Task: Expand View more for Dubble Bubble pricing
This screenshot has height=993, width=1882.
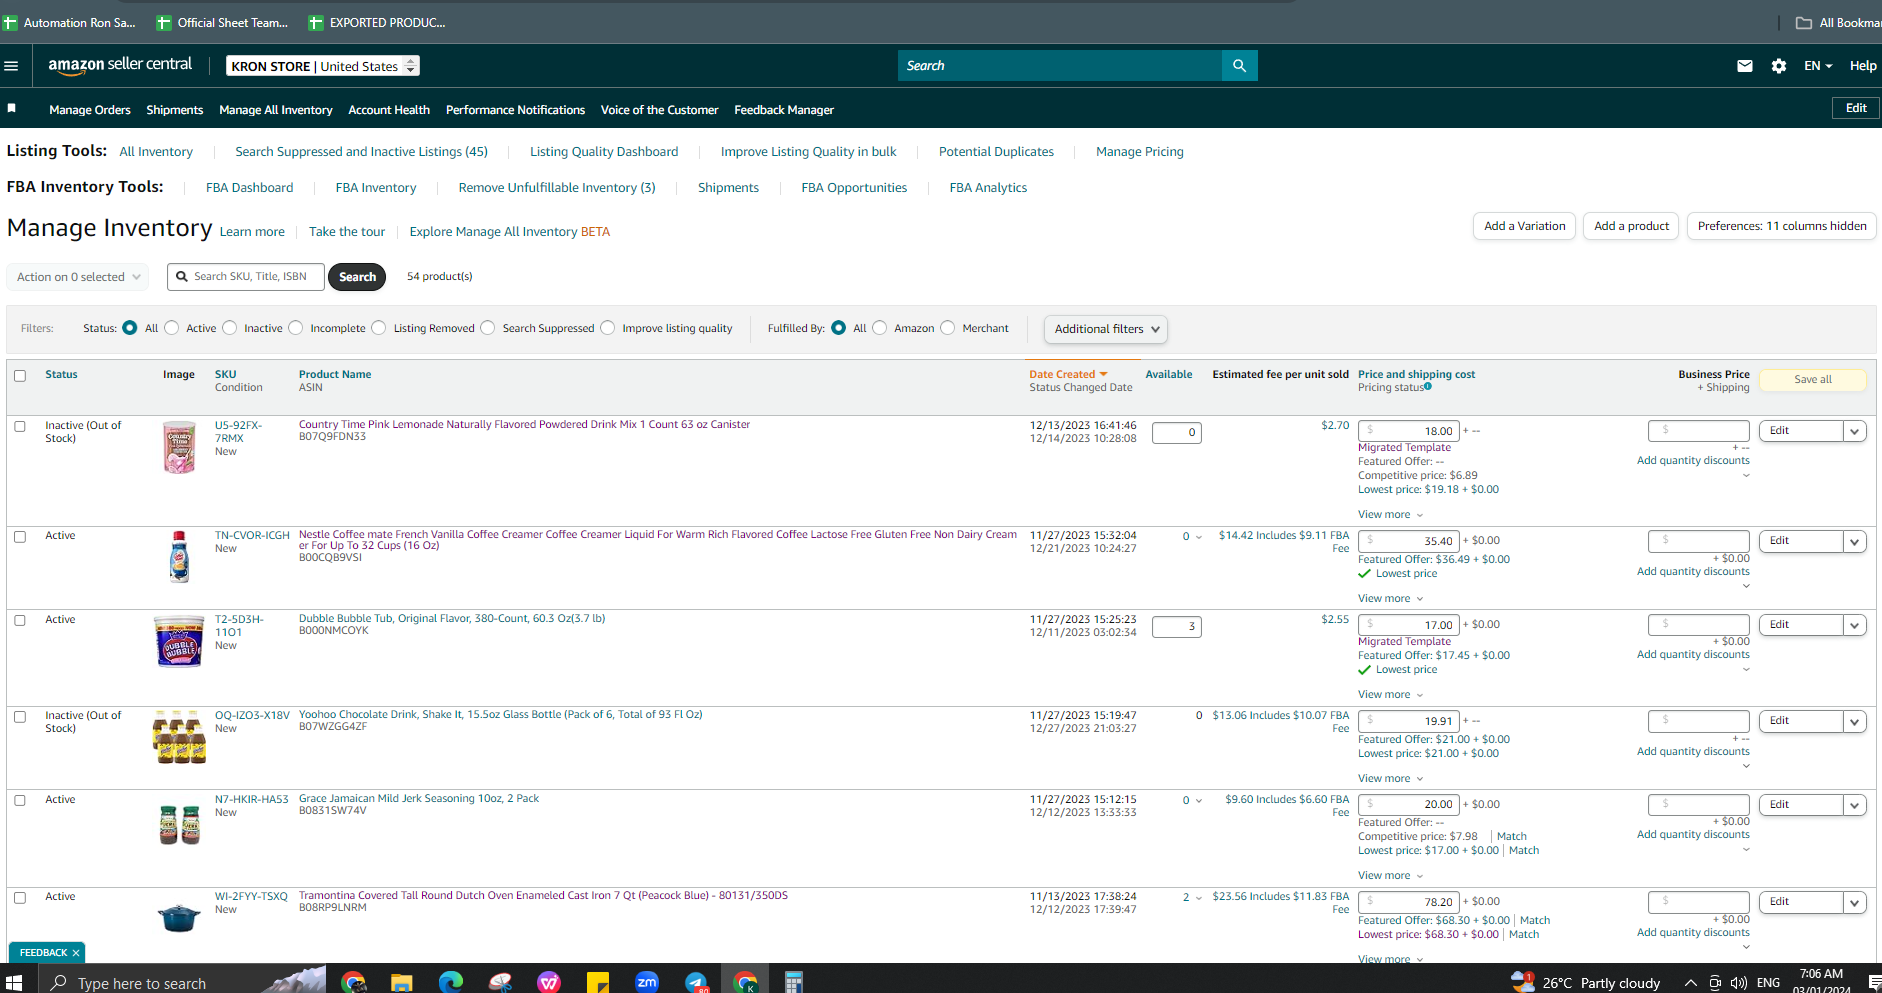Action: (x=1390, y=695)
